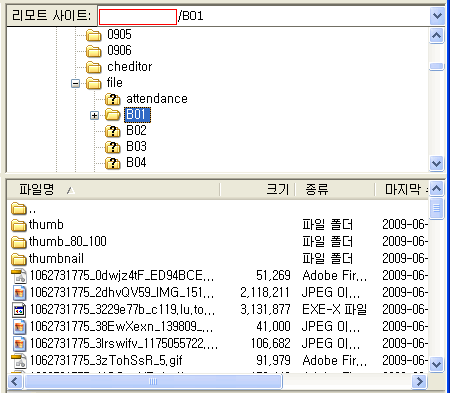Select 1062731775_2dhvQV59_IMG JPEG file icon
This screenshot has width=450, height=393.
19,293
